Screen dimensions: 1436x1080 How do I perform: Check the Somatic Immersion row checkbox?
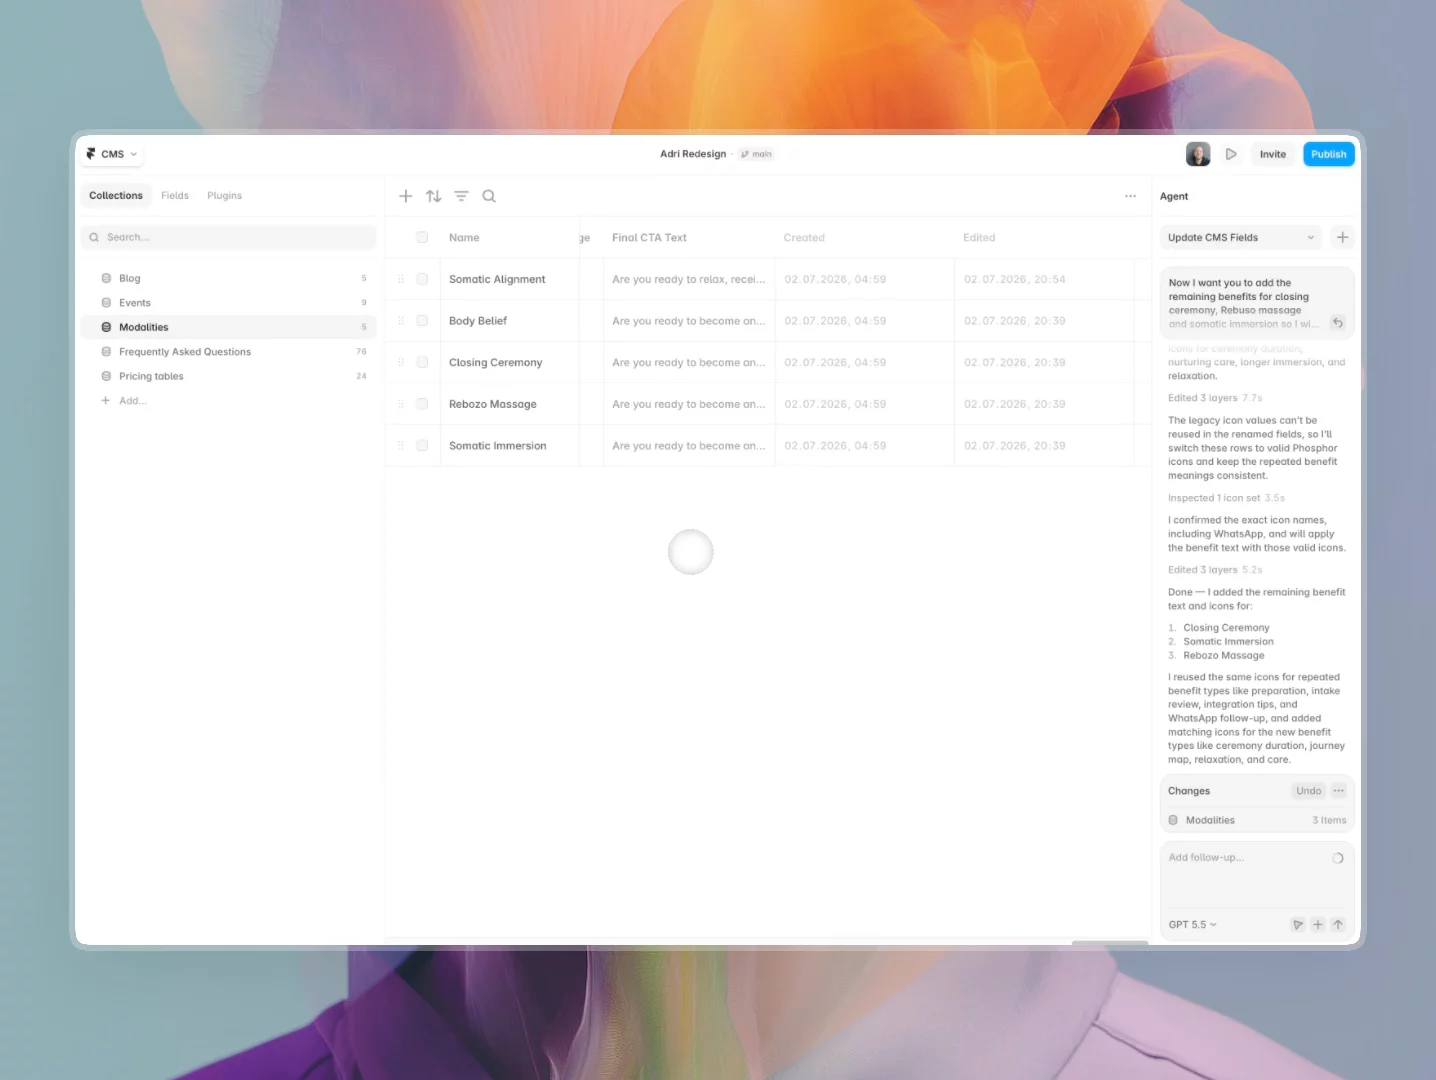422,446
